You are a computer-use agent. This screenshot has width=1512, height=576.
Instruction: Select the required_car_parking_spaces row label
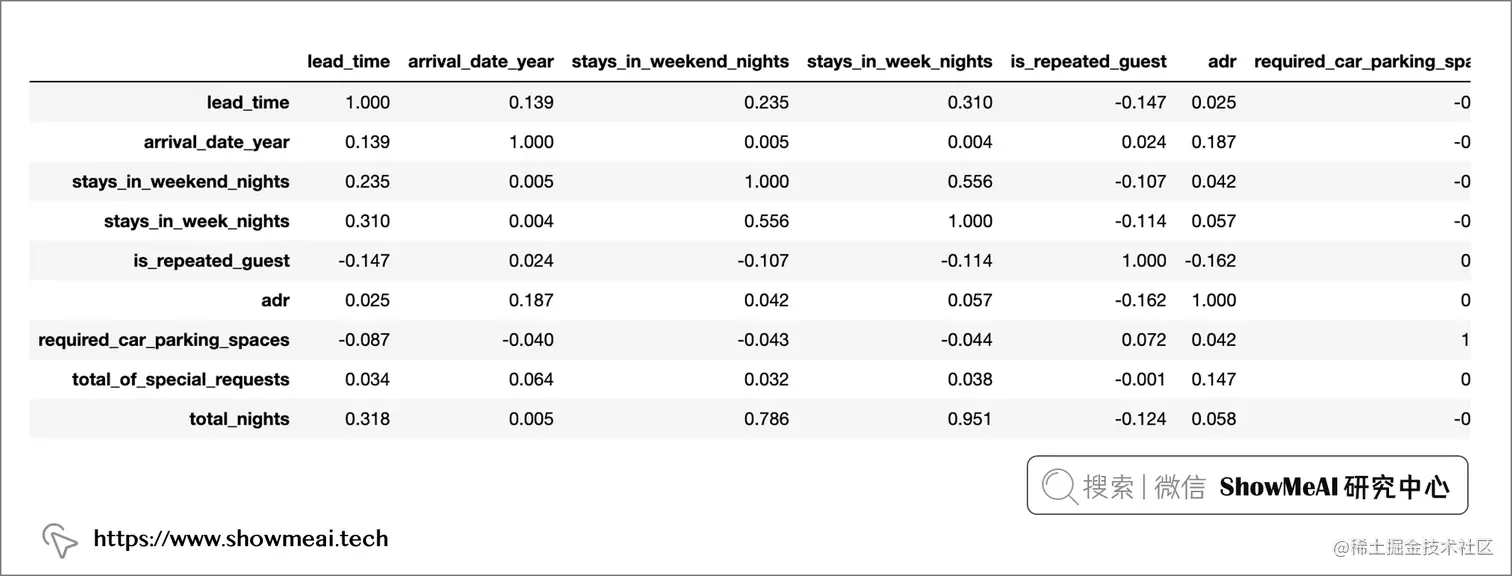coord(164,340)
